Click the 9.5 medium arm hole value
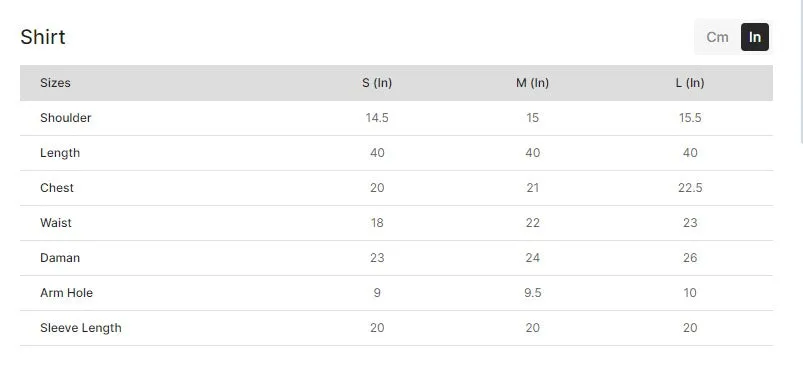This screenshot has width=803, height=373. coord(533,293)
